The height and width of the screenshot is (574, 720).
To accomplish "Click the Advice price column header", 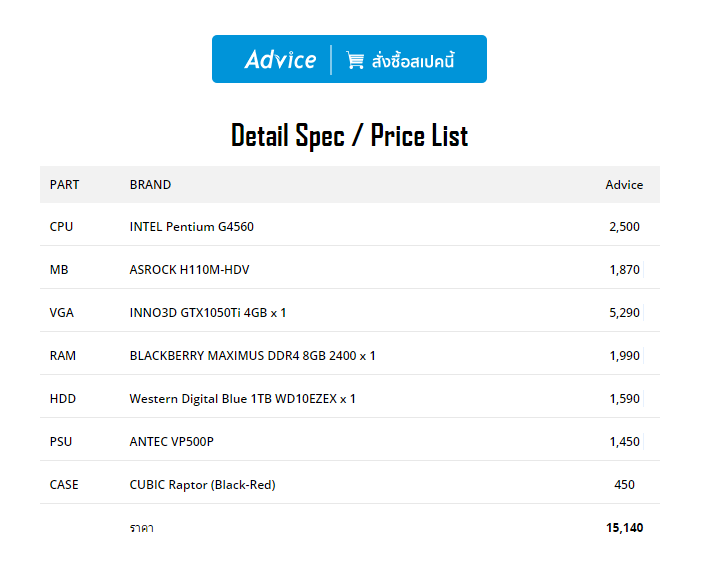I will pos(624,185).
